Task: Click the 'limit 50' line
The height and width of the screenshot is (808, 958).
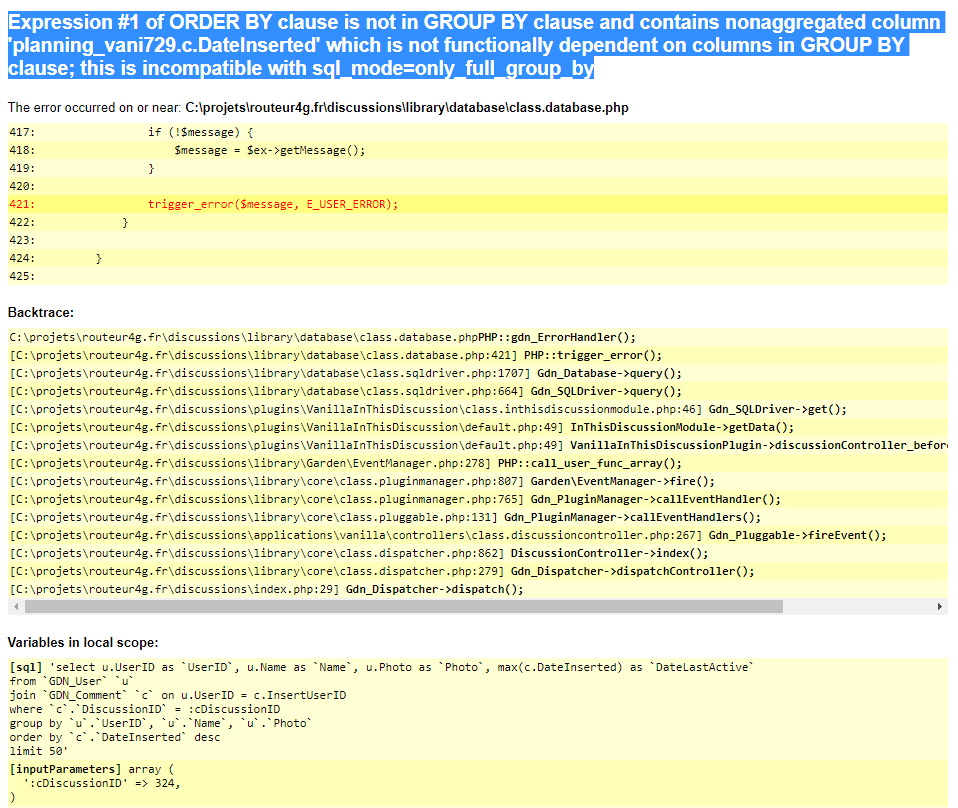Action: coord(38,752)
